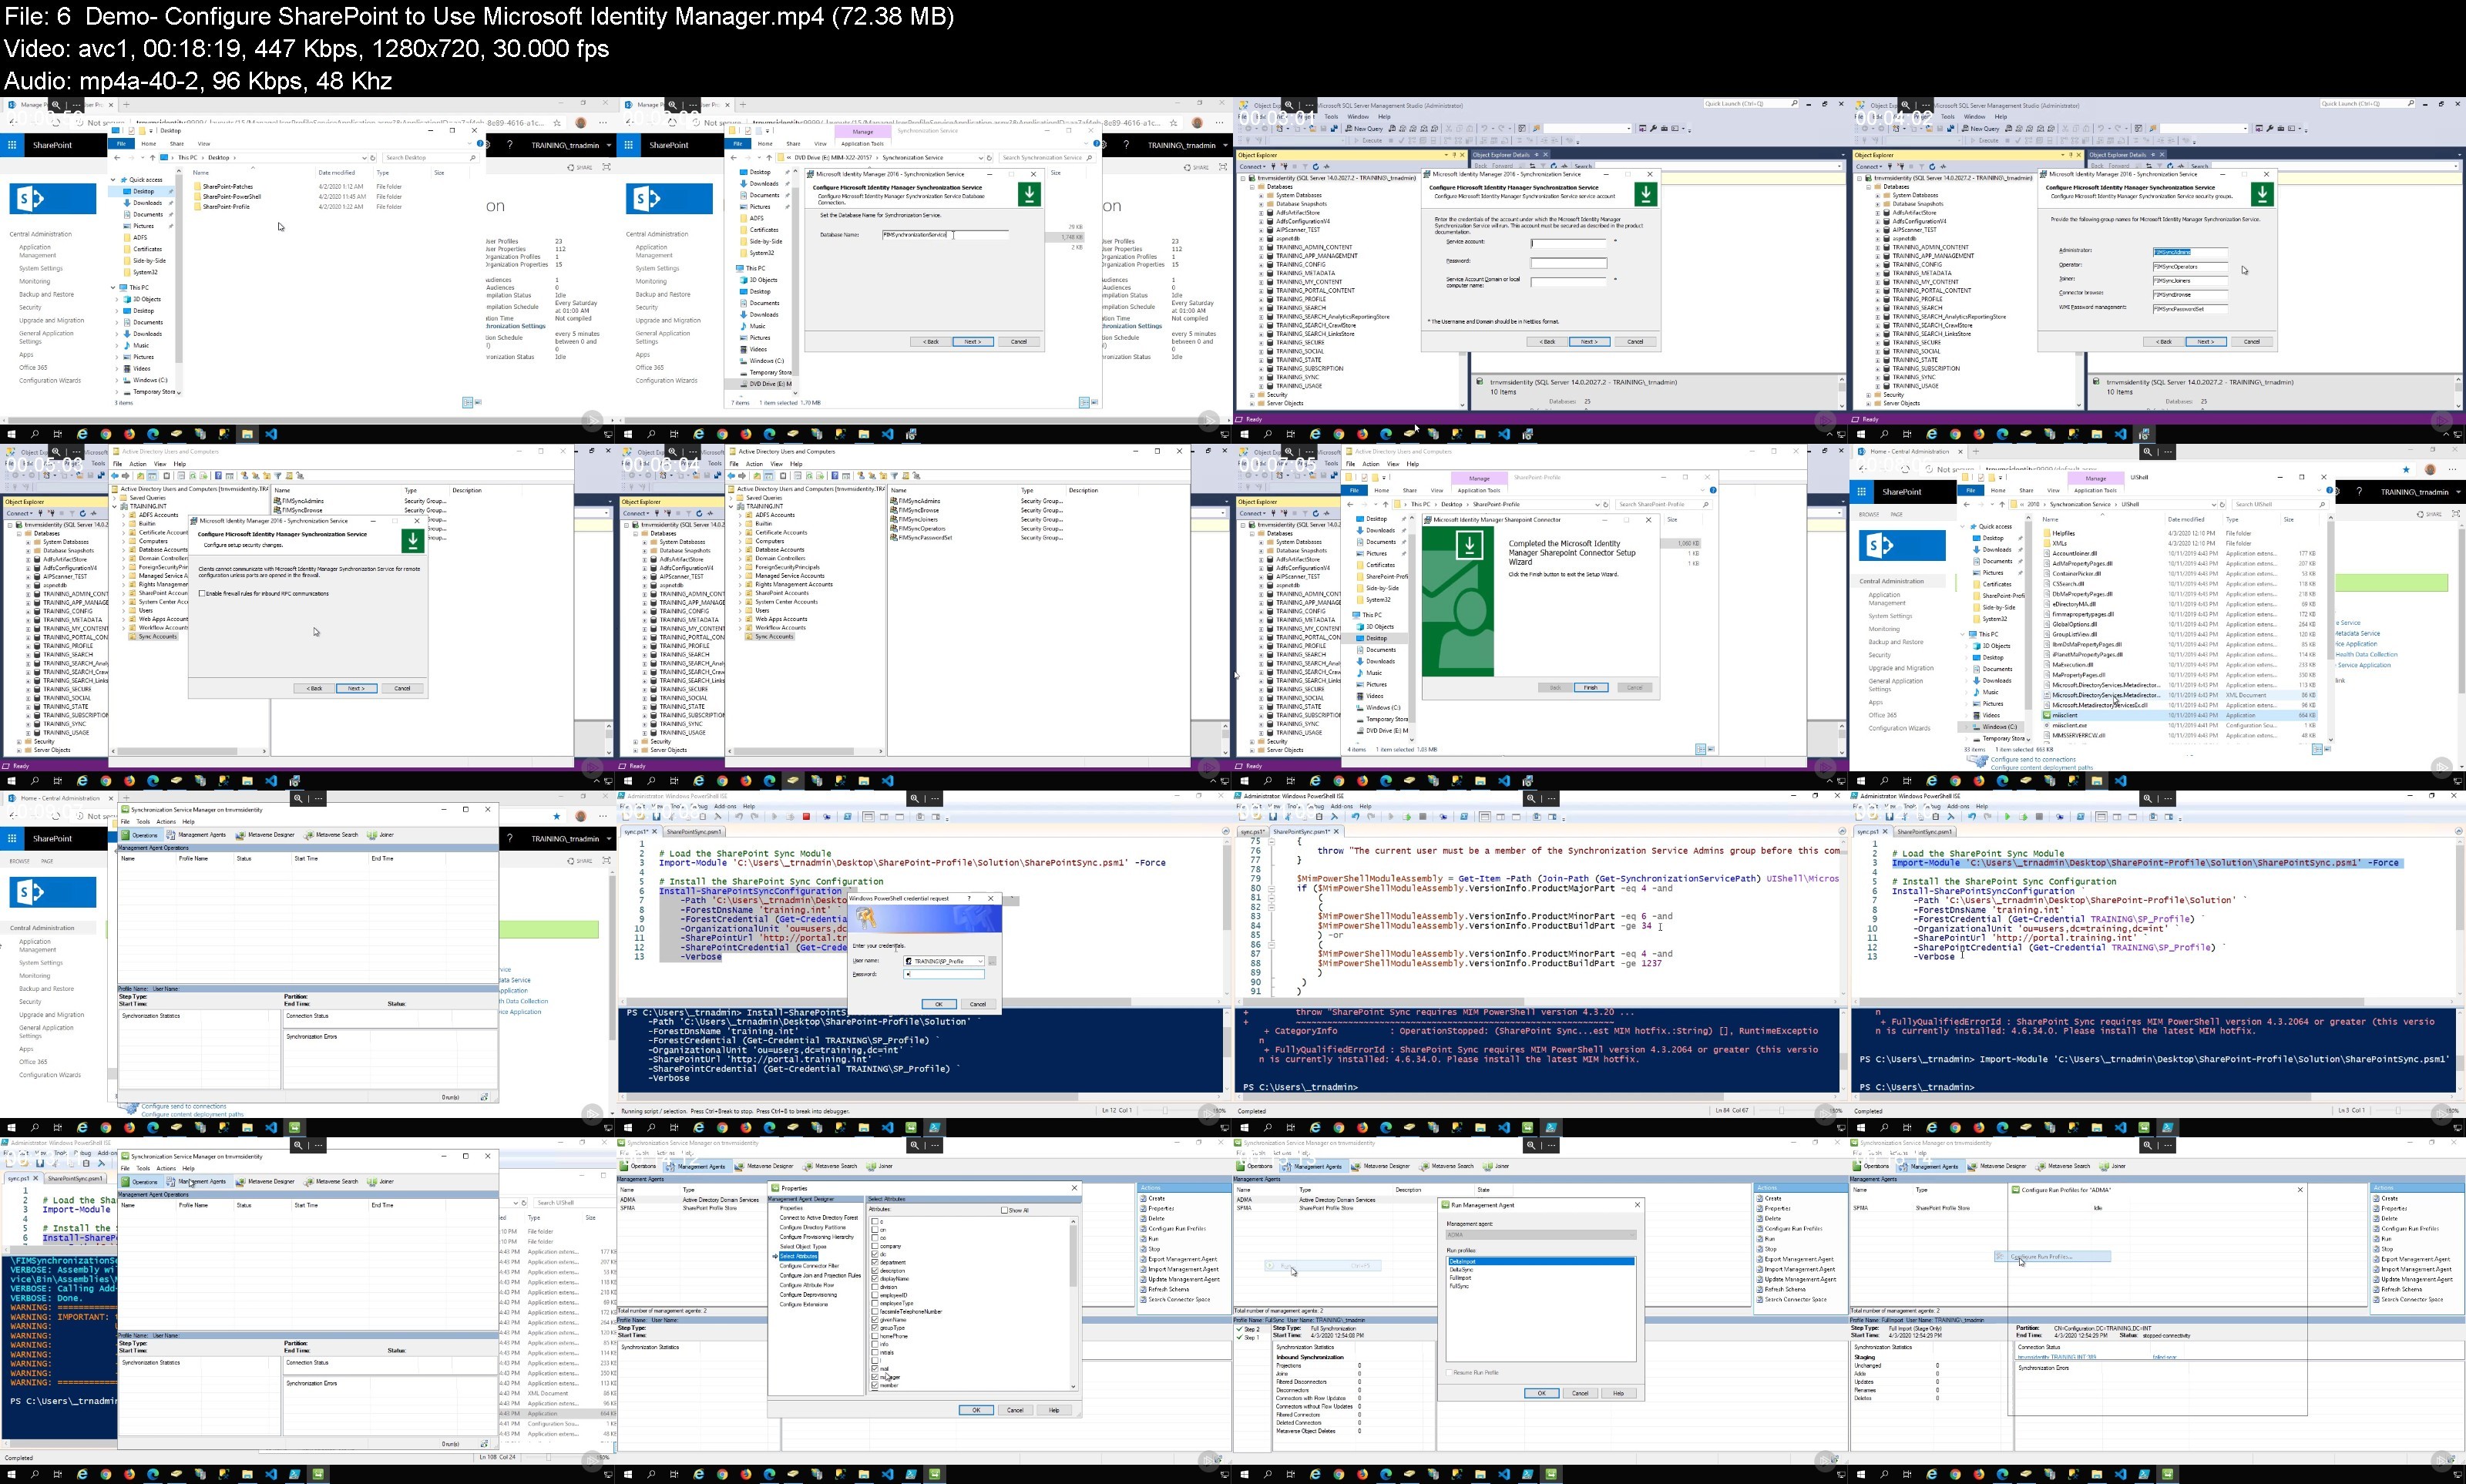Collapse the code fold at line 75
2466x1484 pixels.
(1272, 842)
